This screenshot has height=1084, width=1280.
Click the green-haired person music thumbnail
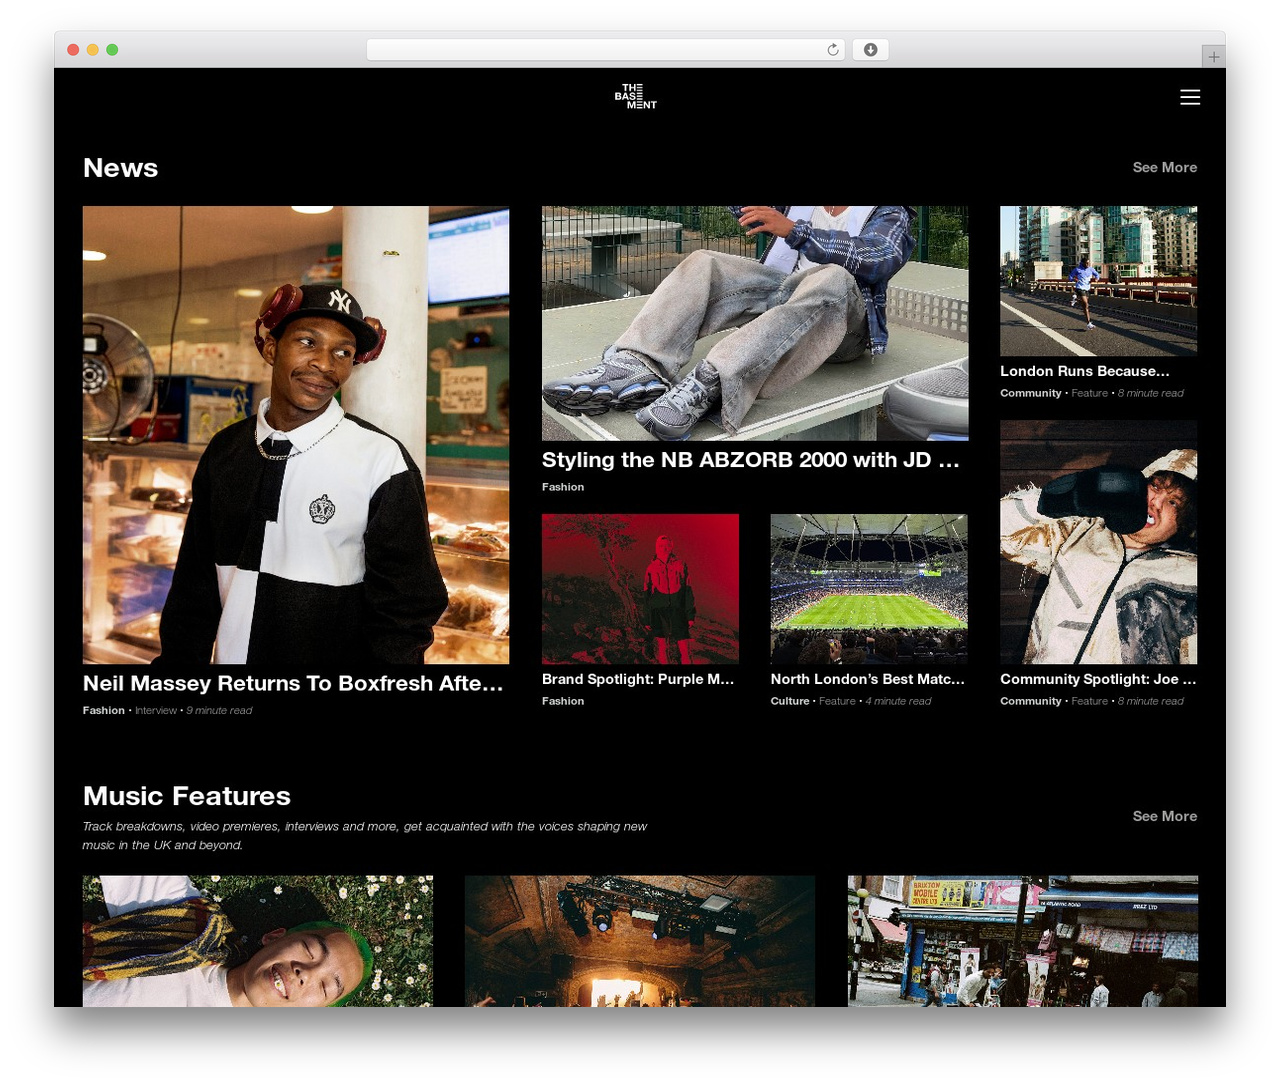point(258,941)
